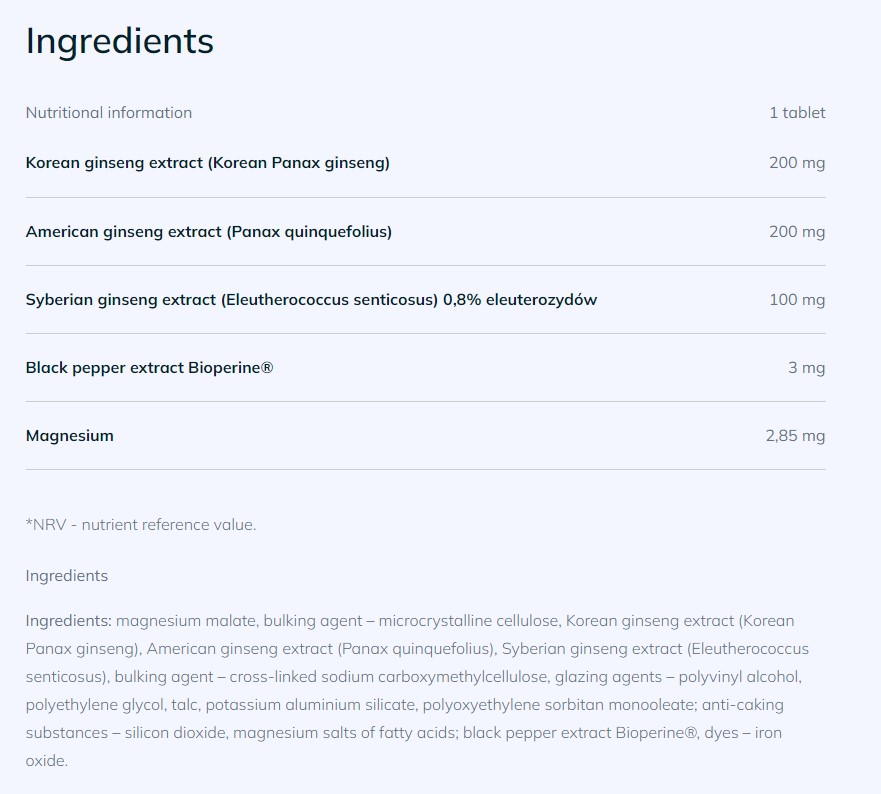881x794 pixels.
Task: Select the Magnesium row name
Action: pyautogui.click(x=70, y=436)
